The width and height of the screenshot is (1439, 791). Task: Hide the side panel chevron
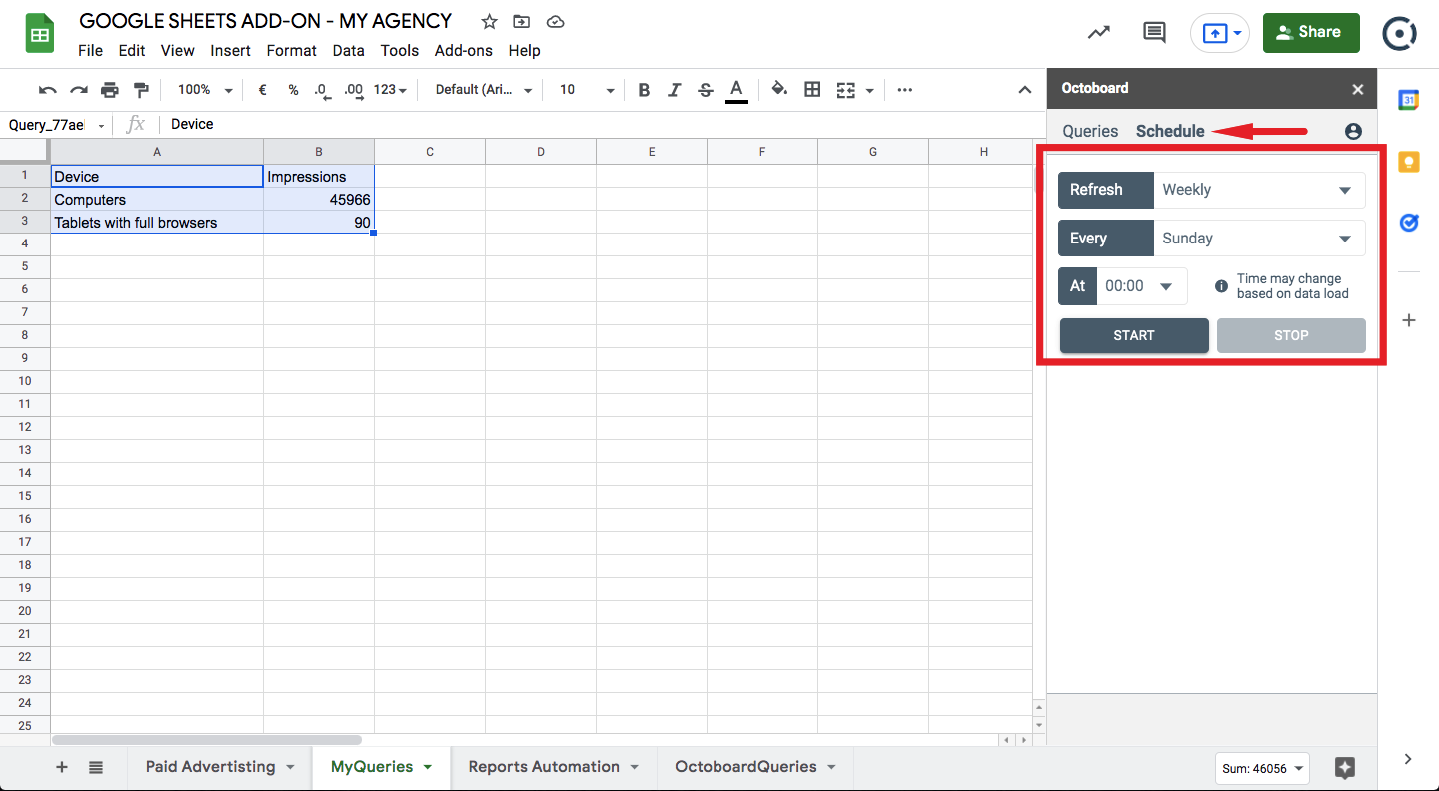coord(1408,759)
